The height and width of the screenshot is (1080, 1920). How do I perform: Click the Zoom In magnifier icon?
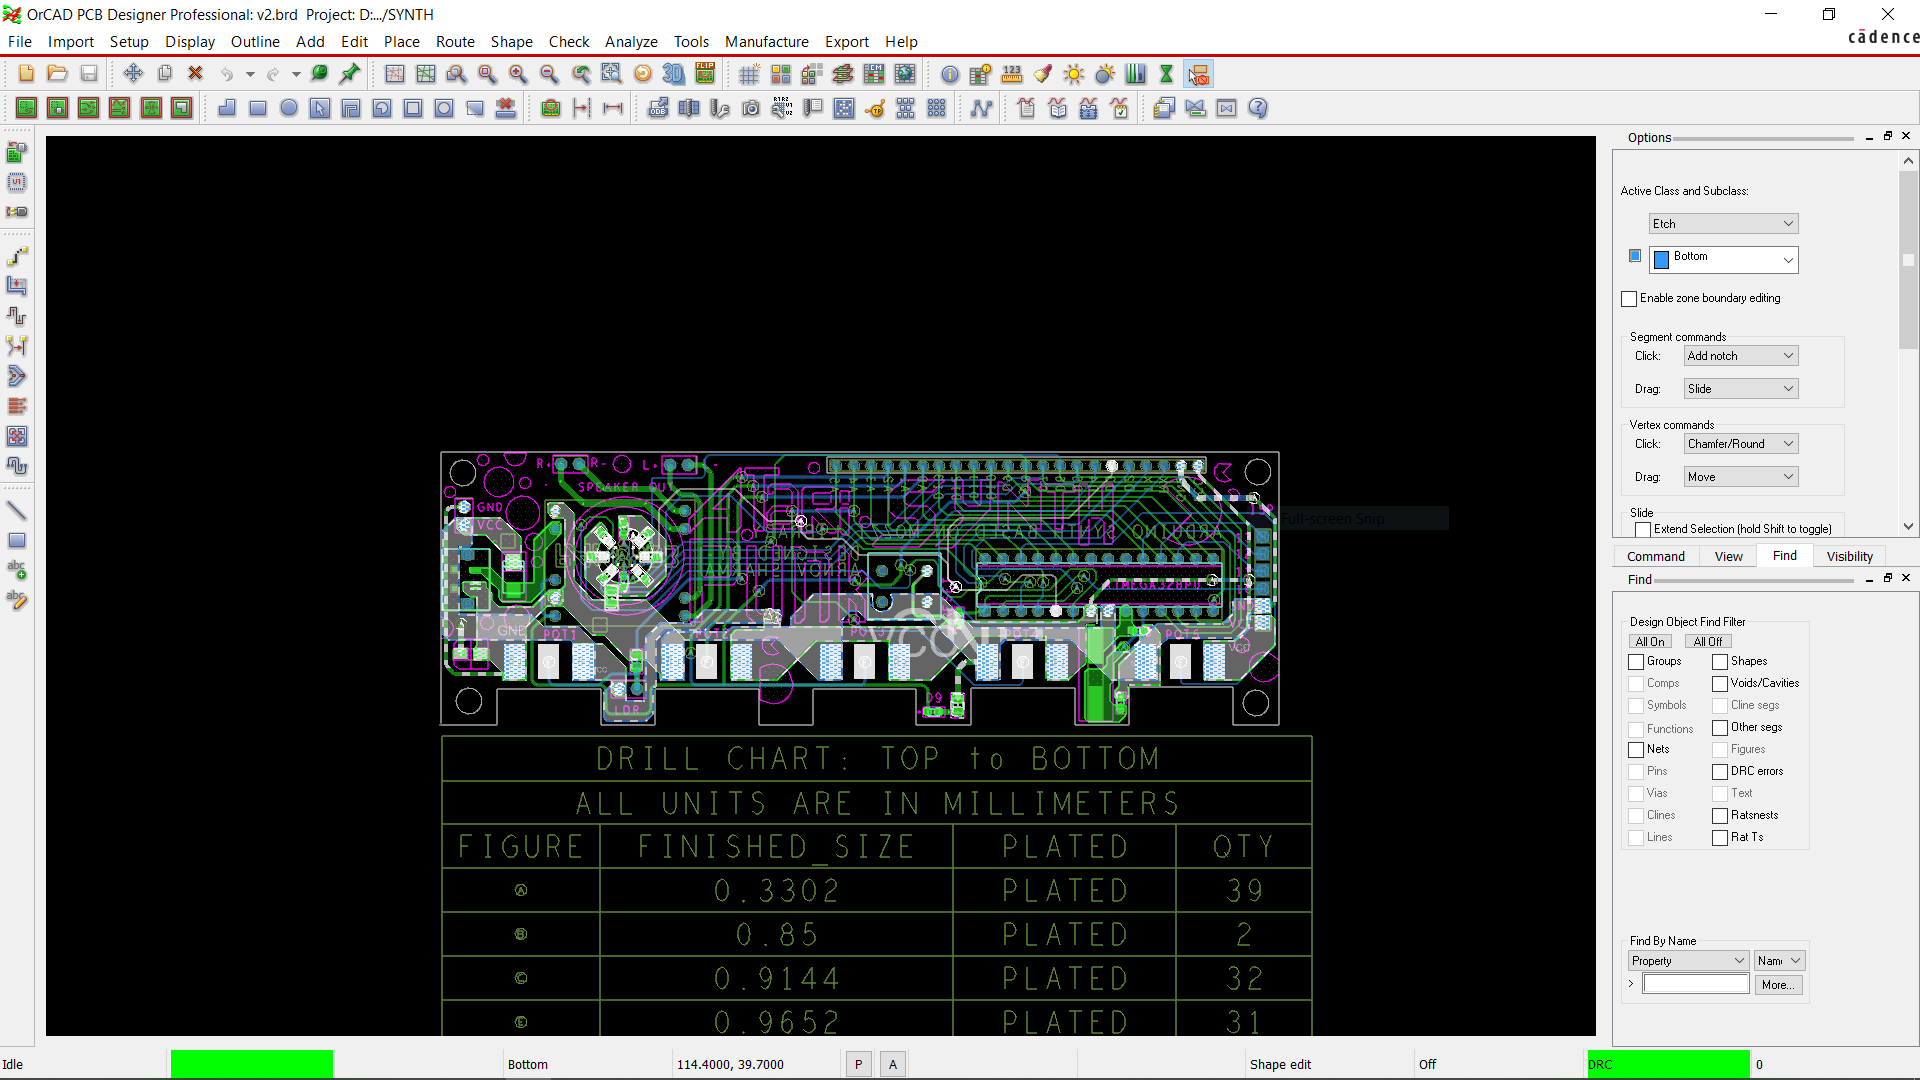(518, 74)
